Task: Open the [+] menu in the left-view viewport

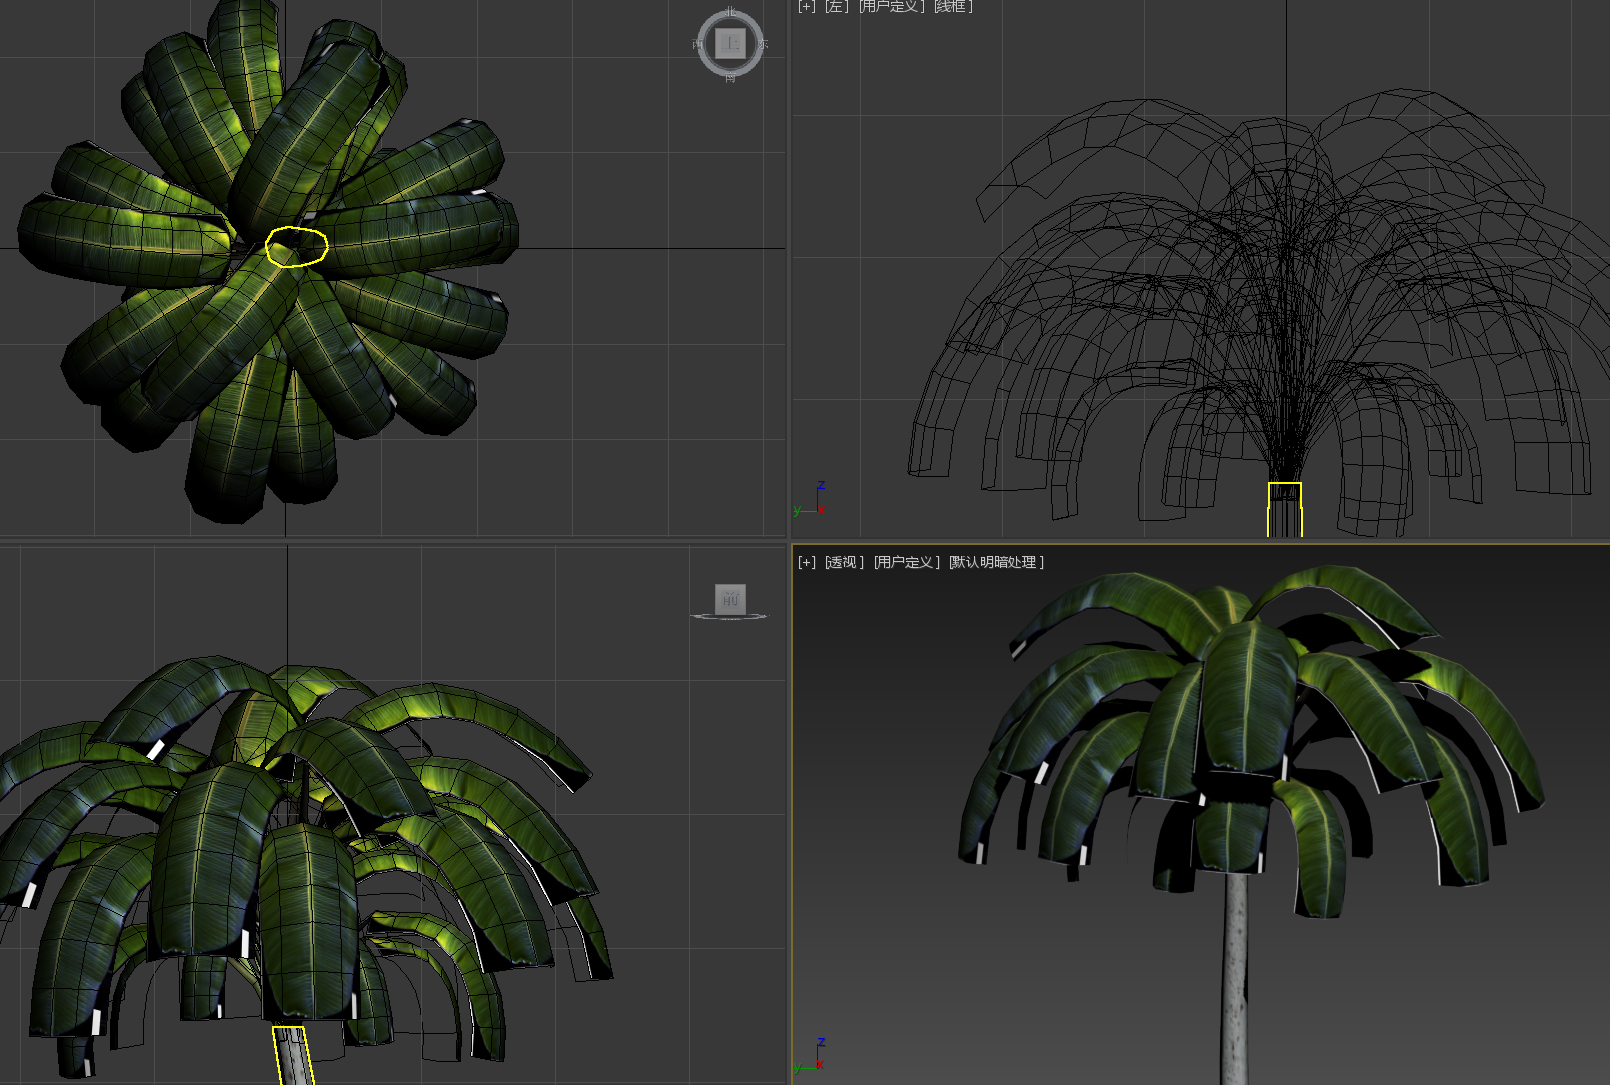Action: tap(806, 7)
